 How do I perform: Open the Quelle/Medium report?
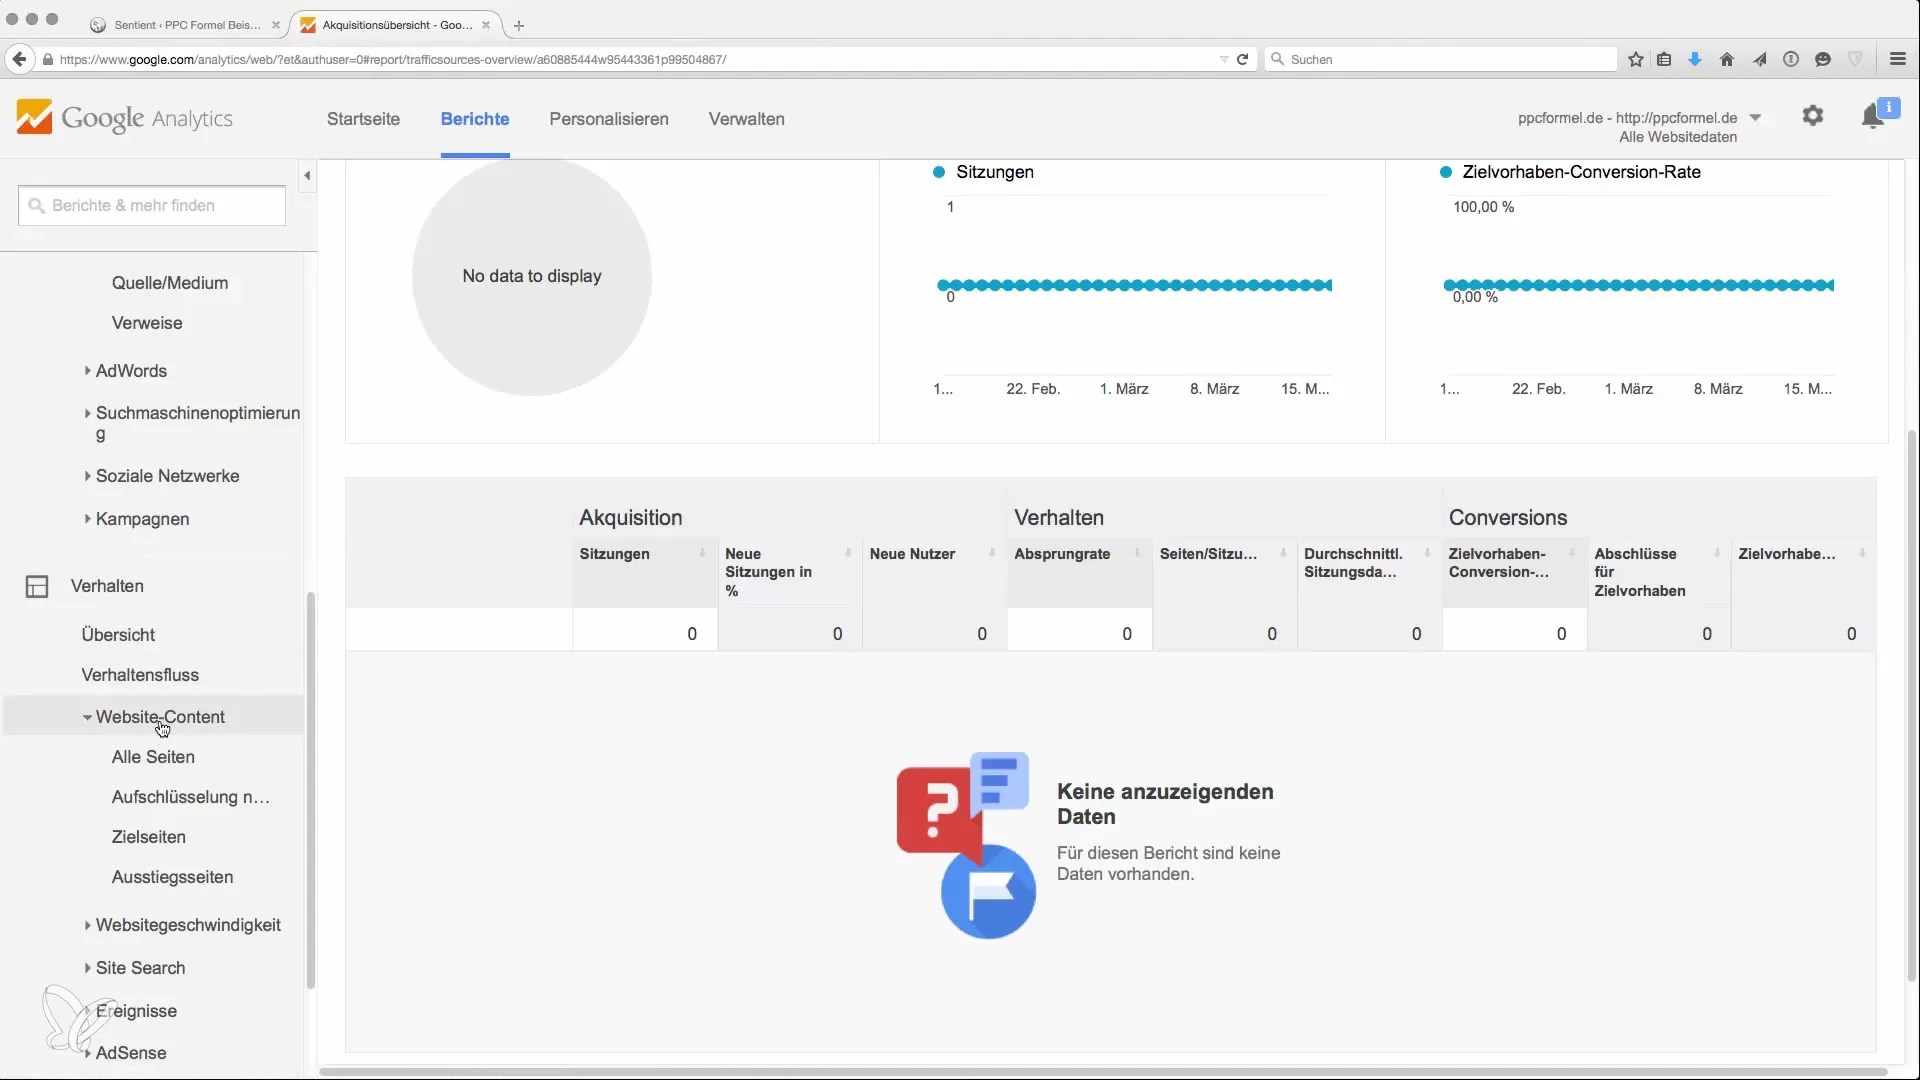170,283
